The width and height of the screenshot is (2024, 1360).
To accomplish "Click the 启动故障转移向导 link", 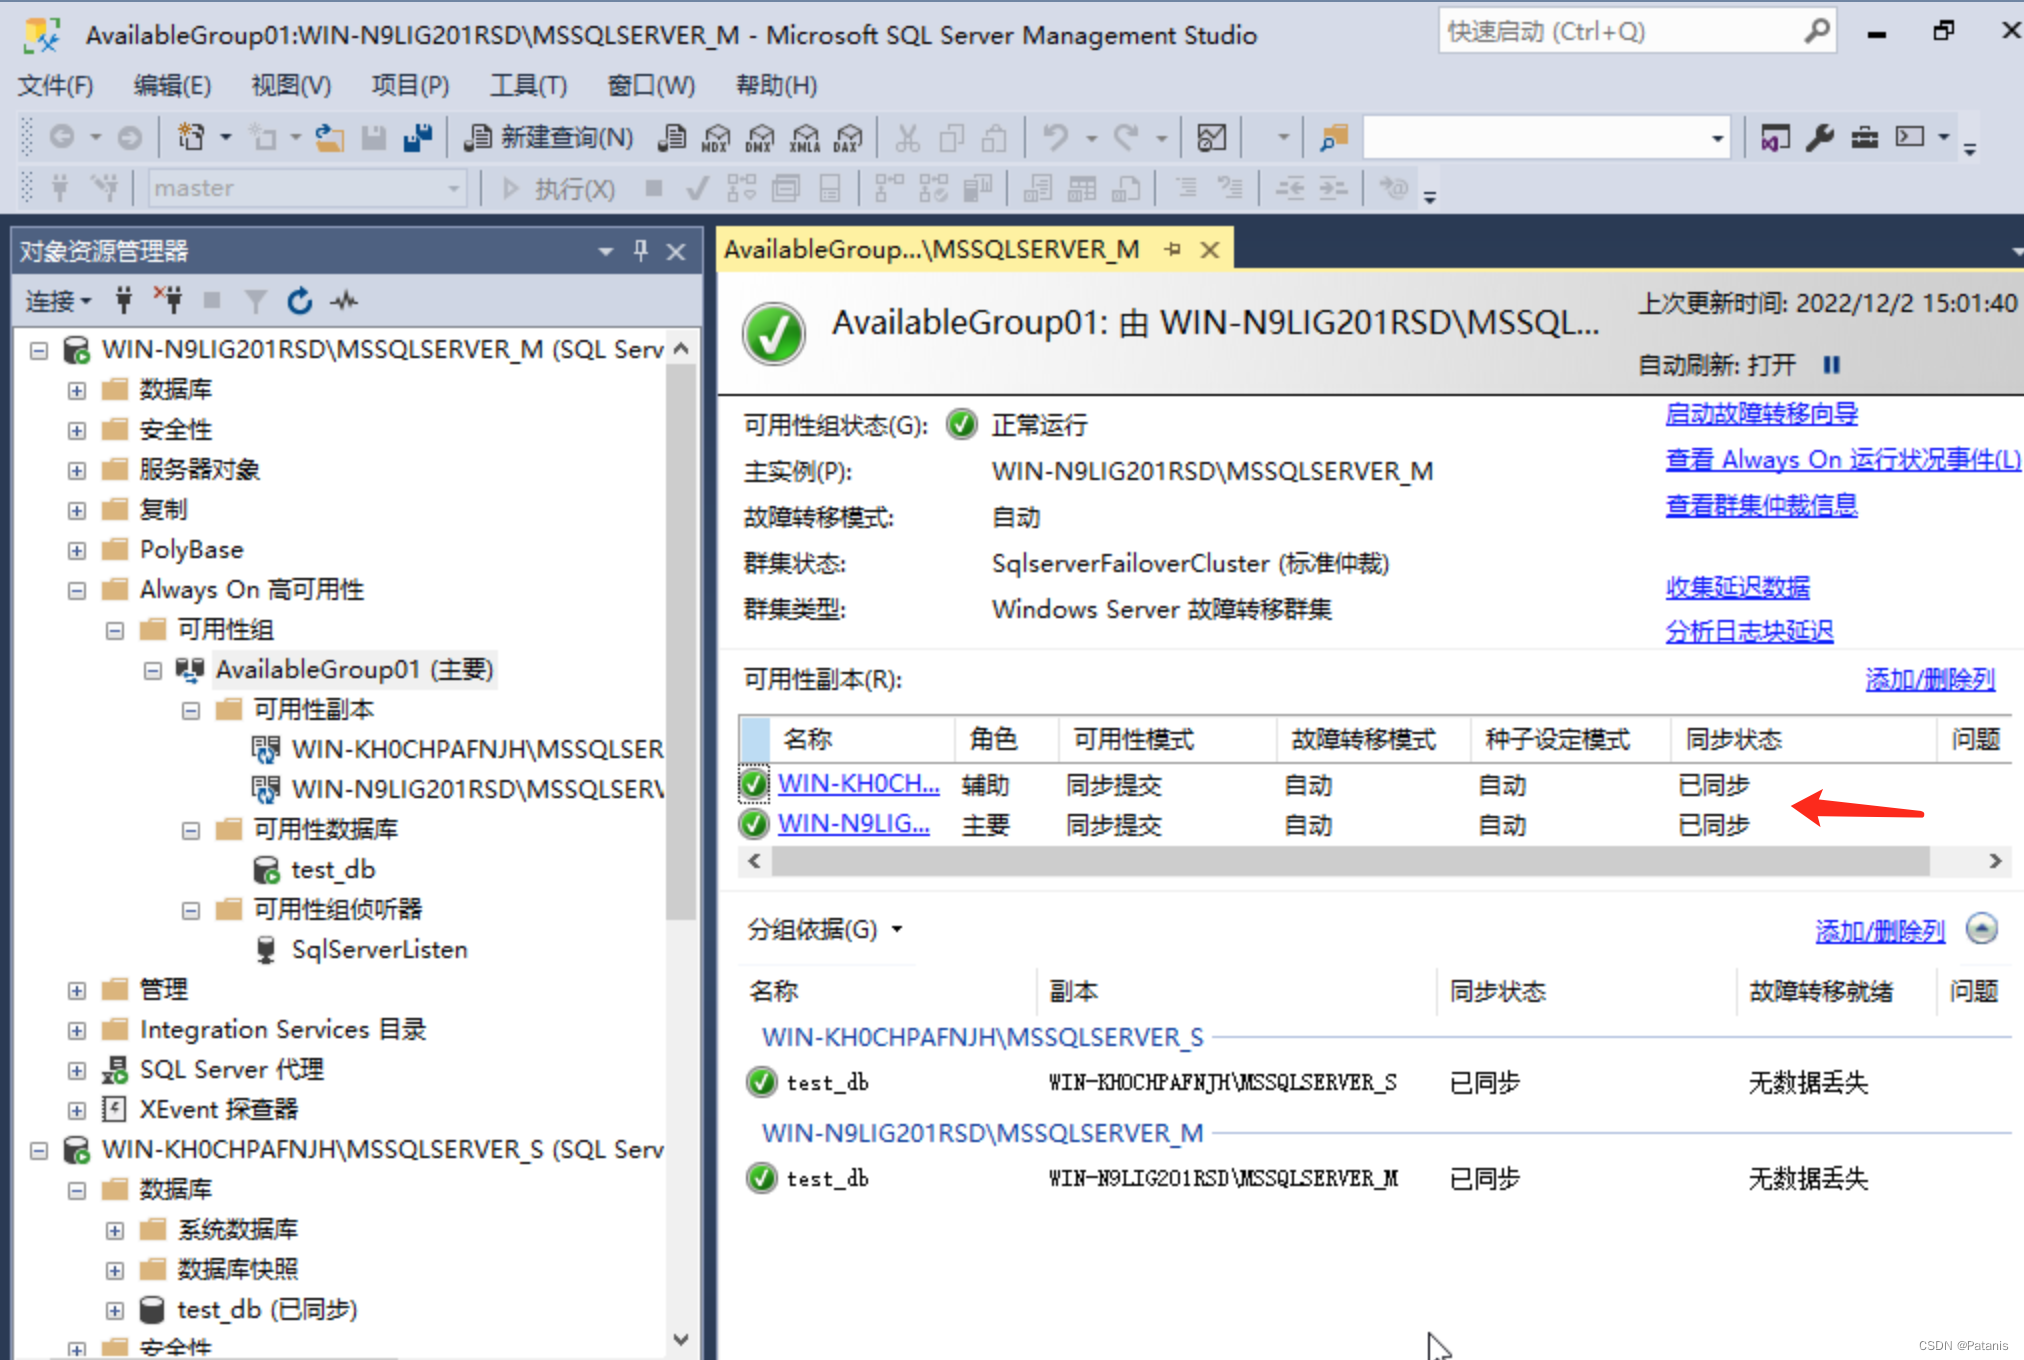I will pos(1761,413).
